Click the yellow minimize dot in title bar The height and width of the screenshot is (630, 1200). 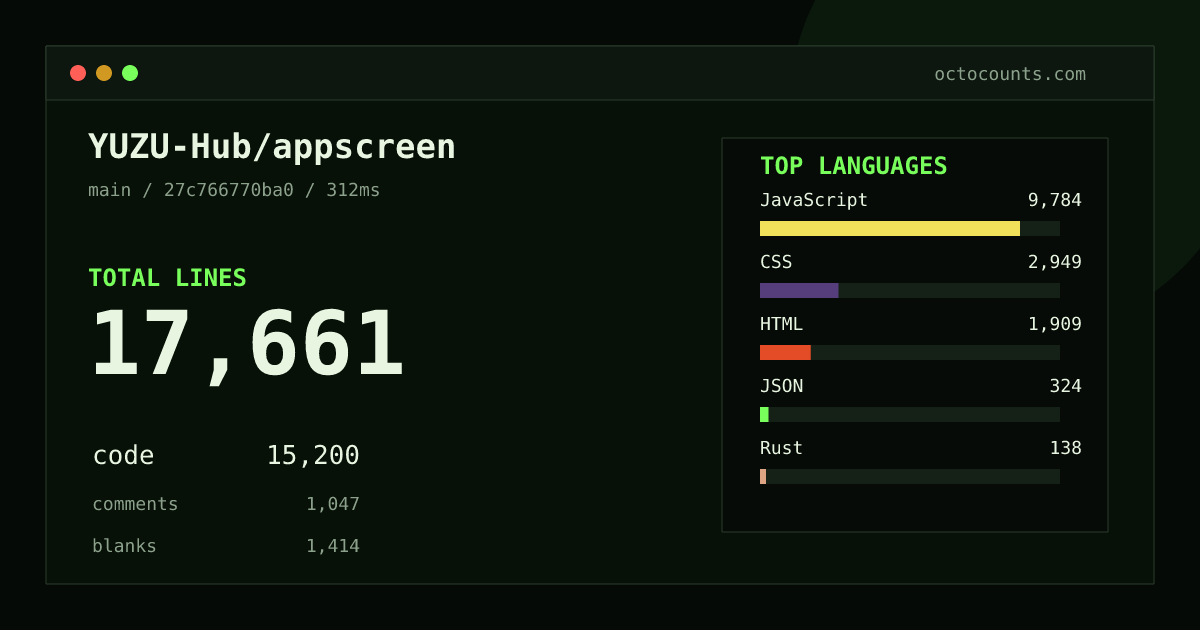pos(104,73)
